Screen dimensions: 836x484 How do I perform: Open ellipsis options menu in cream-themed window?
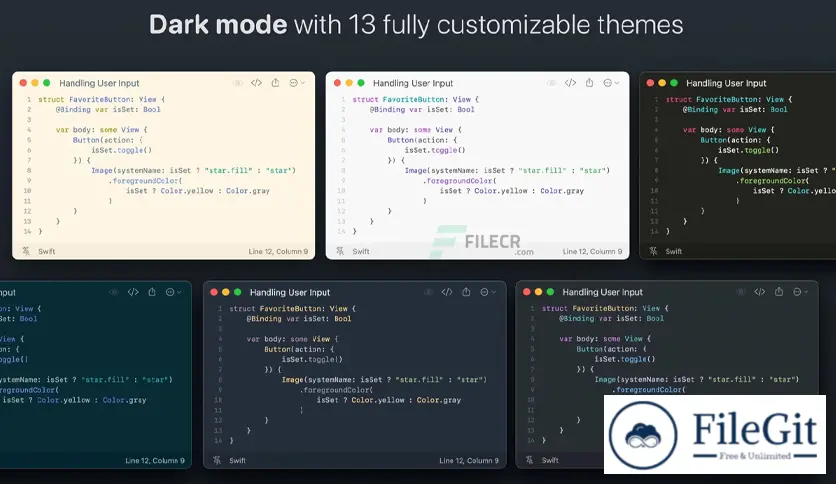coord(296,83)
